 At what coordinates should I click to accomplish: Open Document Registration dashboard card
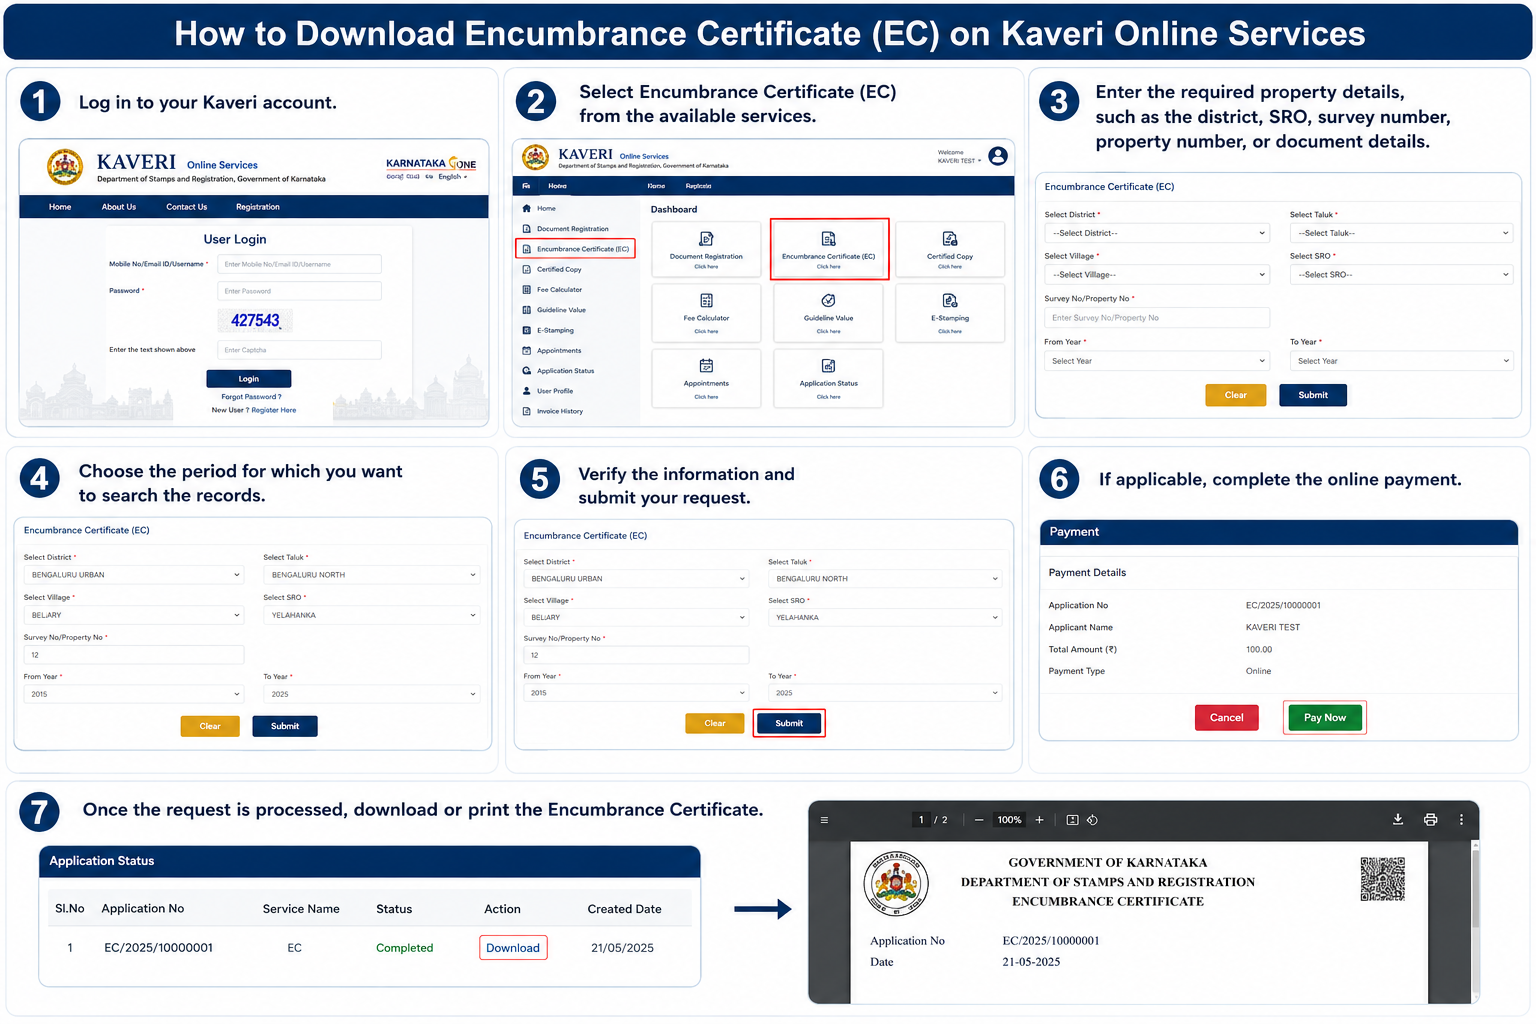(706, 249)
